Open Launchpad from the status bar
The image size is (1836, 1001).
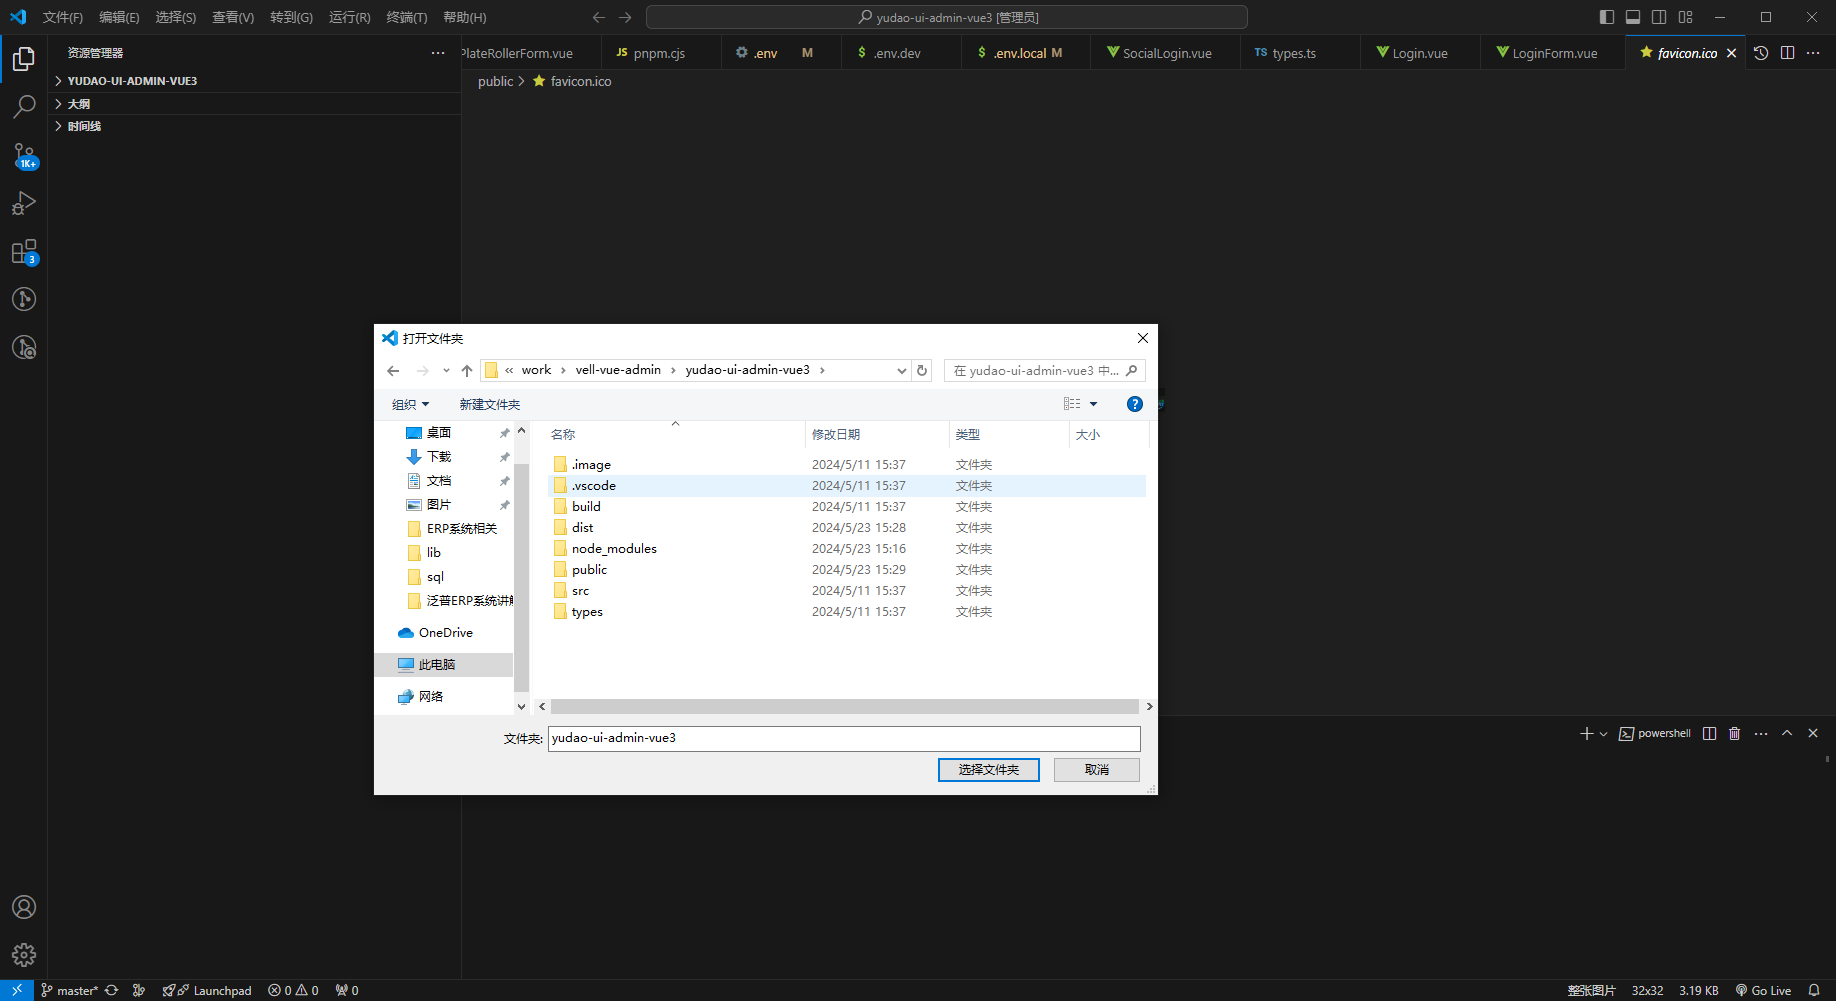(207, 990)
